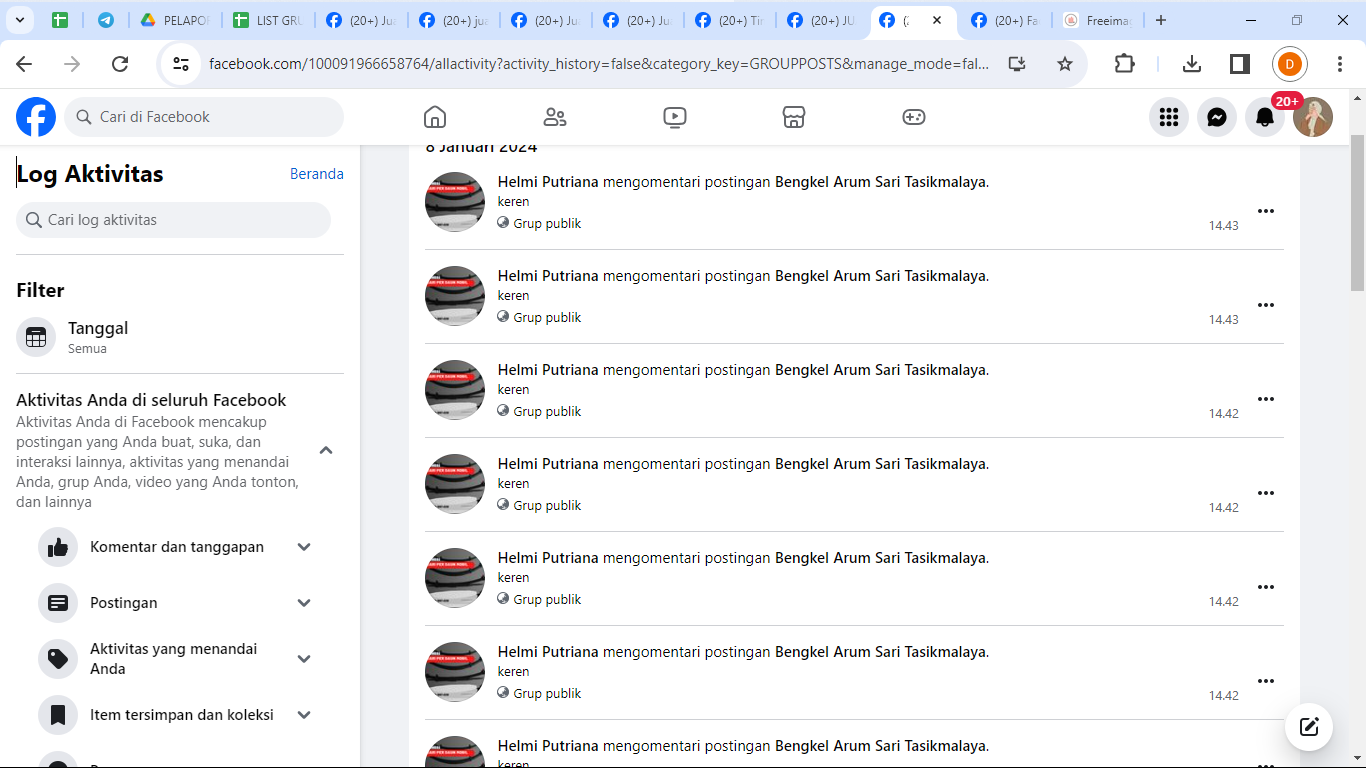Switch to the Telegram browser tab
Image resolution: width=1366 pixels, height=768 pixels.
click(x=106, y=20)
